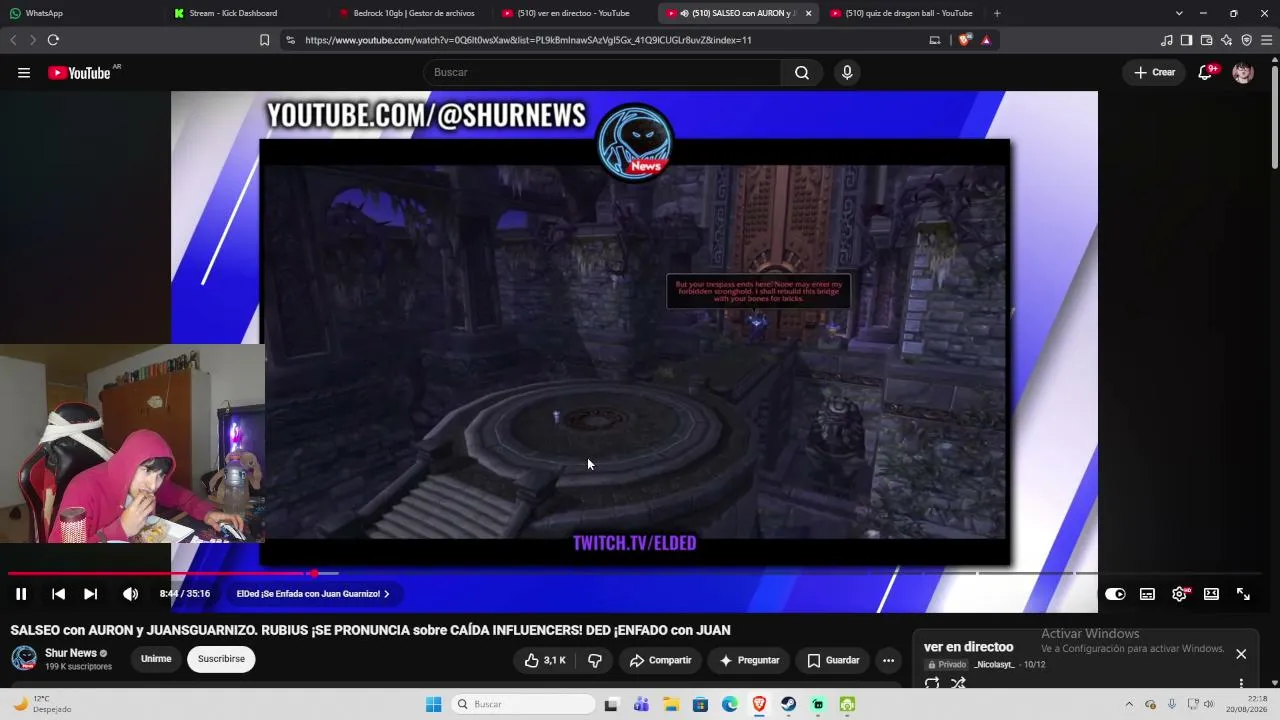The width and height of the screenshot is (1280, 720).
Task: Click the Unirme button
Action: 156,660
